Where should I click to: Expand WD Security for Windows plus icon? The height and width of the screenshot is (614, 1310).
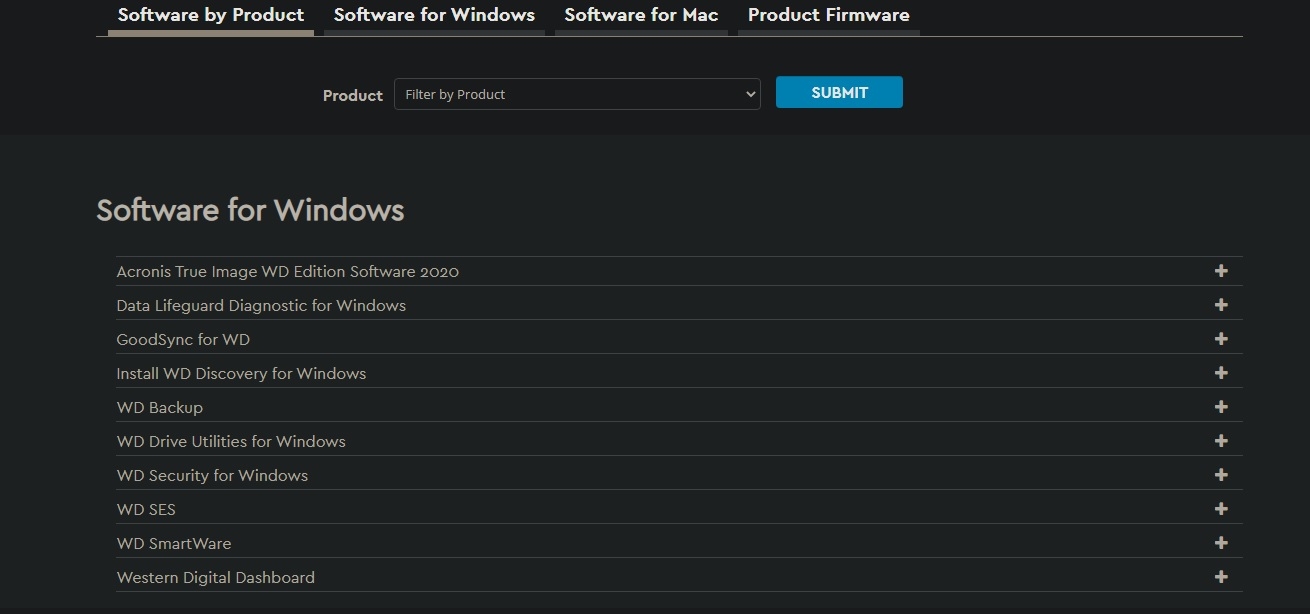1220,475
